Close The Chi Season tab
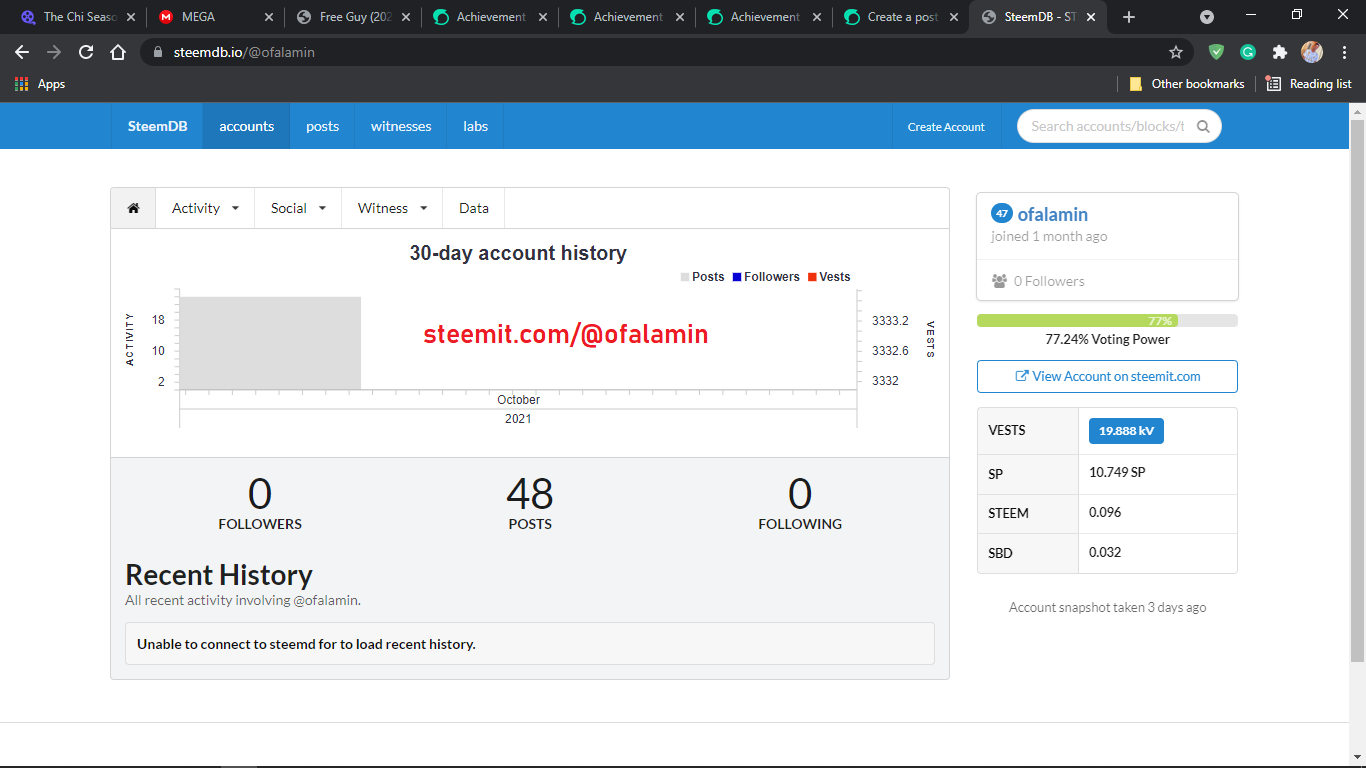The image size is (1366, 768). pos(131,17)
